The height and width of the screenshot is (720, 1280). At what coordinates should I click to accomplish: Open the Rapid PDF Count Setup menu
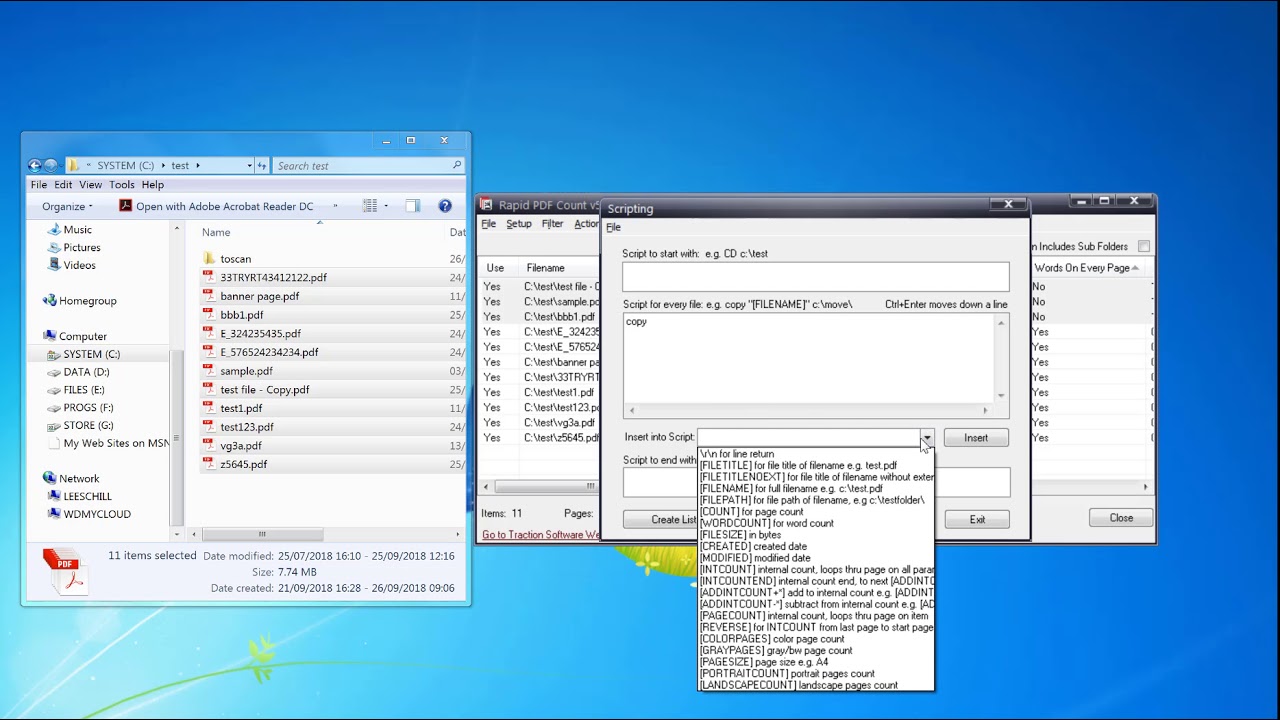point(519,224)
